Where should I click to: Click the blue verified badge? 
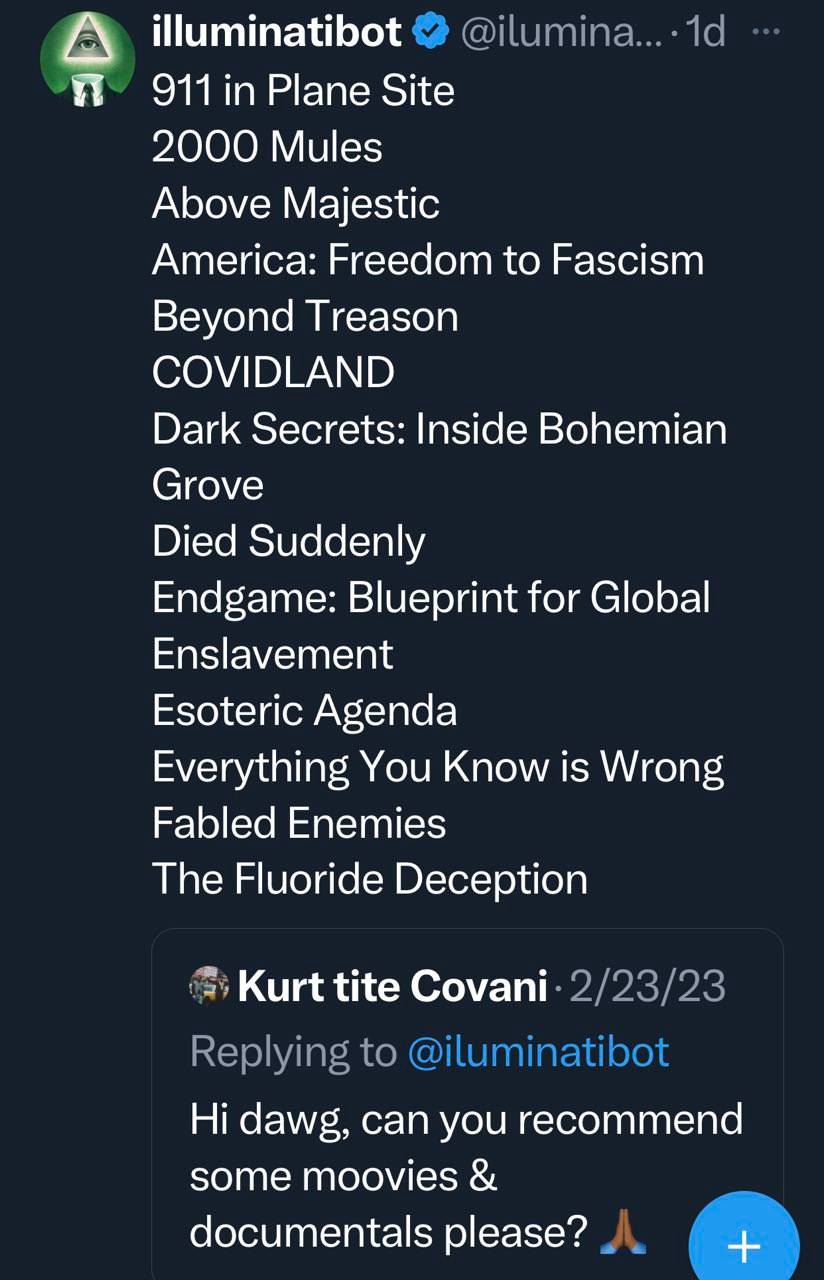pyautogui.click(x=431, y=34)
